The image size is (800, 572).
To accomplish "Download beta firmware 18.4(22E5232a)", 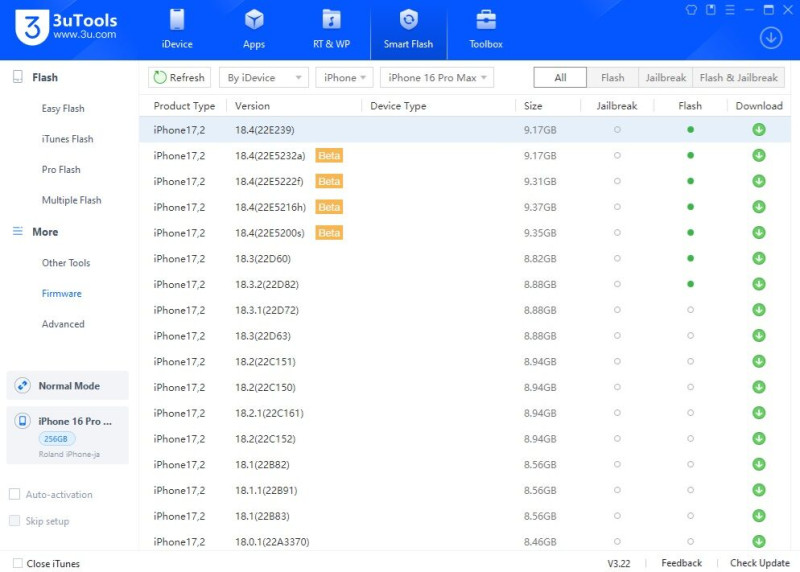I will tap(759, 155).
